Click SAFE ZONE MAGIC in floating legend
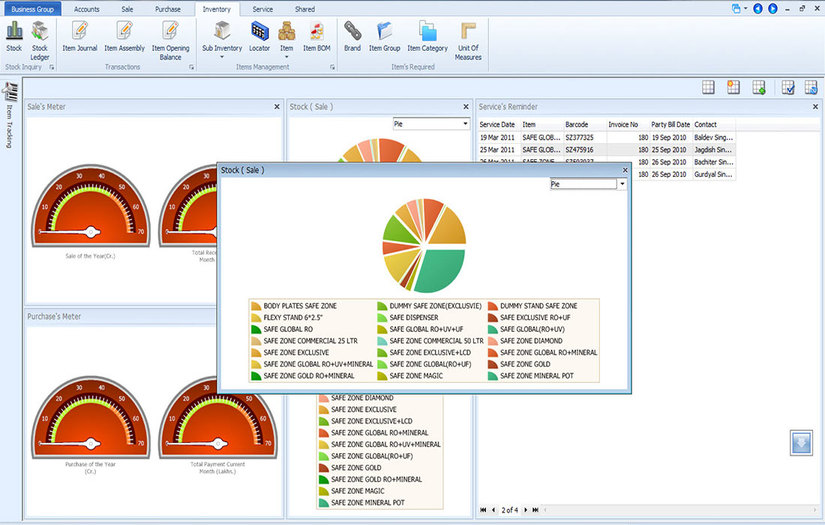This screenshot has height=525, width=825. pos(416,376)
